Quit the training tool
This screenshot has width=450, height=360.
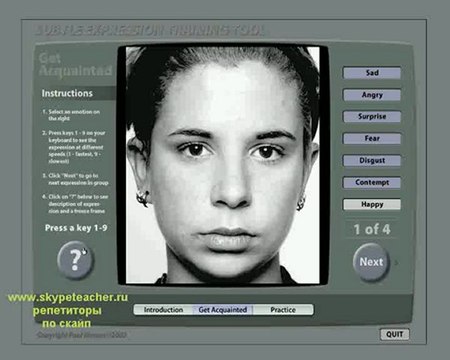[x=395, y=334]
